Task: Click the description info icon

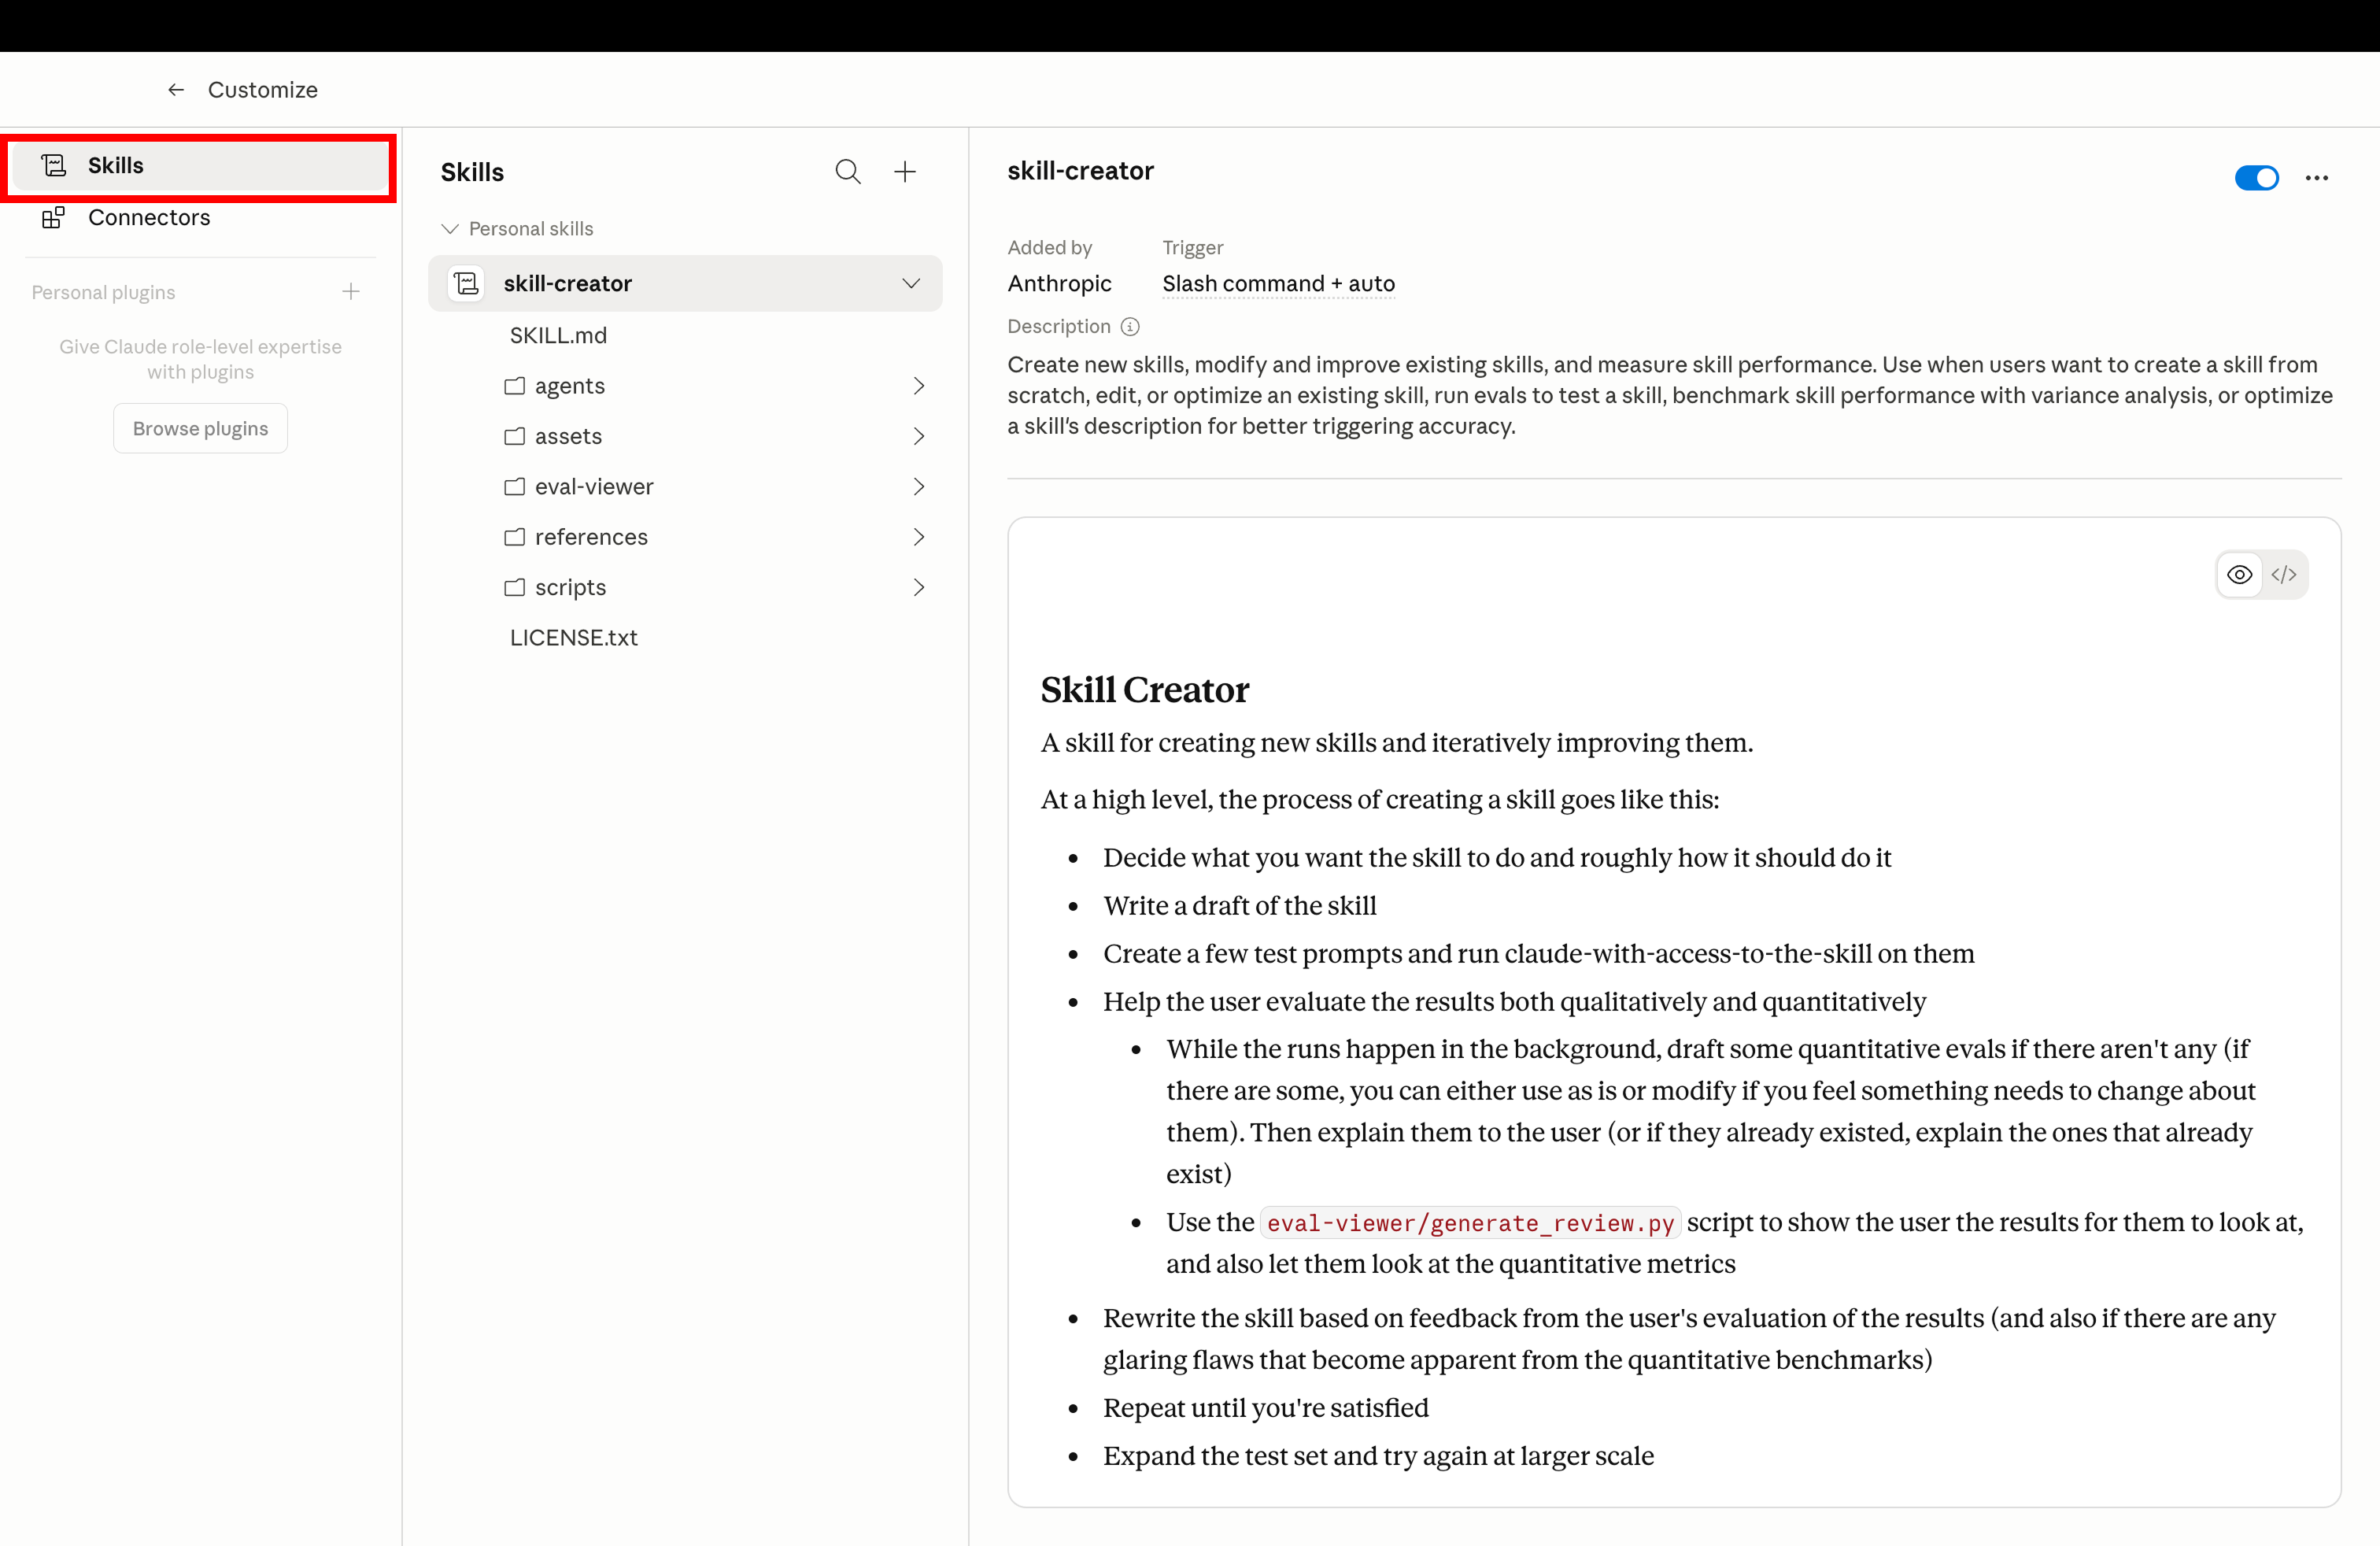Action: 1130,327
